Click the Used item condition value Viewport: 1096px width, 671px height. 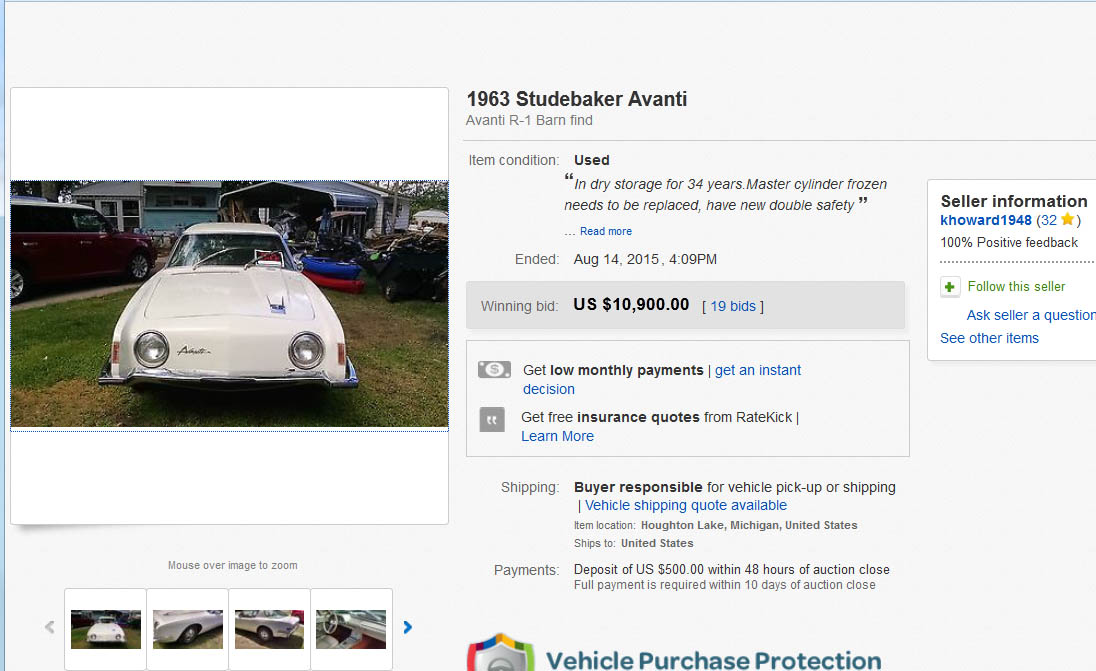tap(591, 160)
